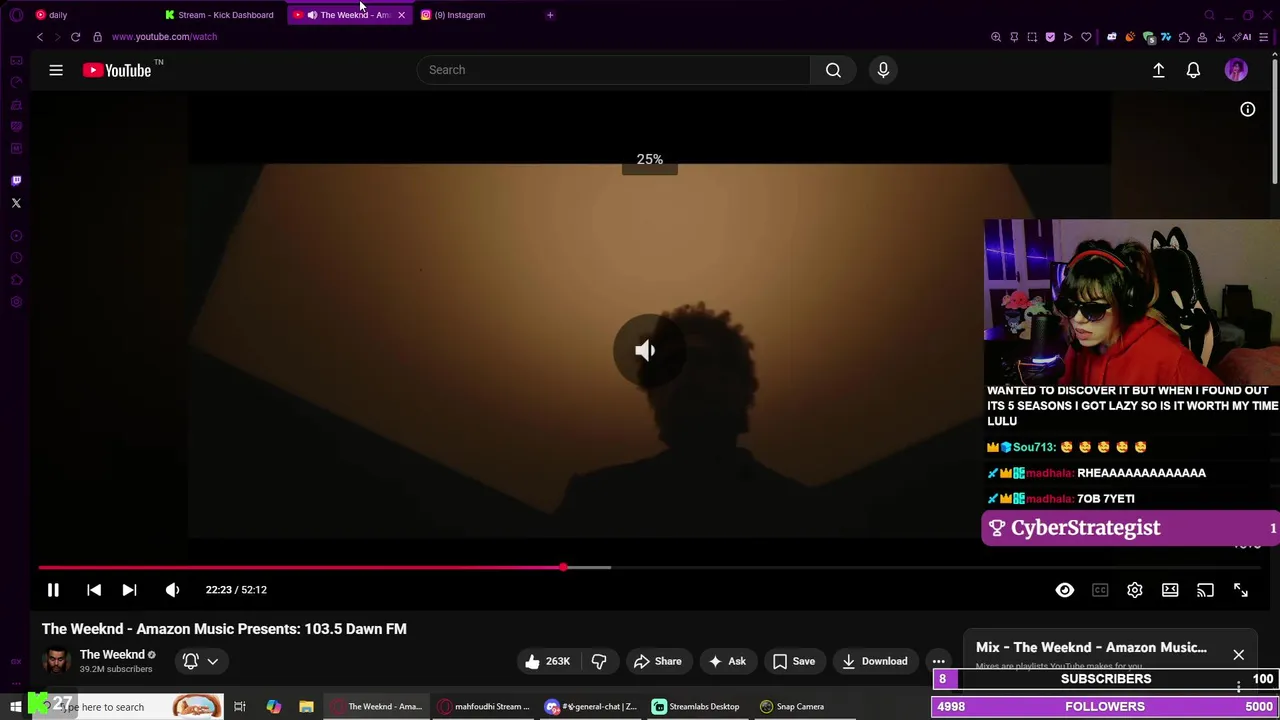Viewport: 1280px width, 720px height.
Task: Open The Weeknd channel avatar
Action: point(56,660)
